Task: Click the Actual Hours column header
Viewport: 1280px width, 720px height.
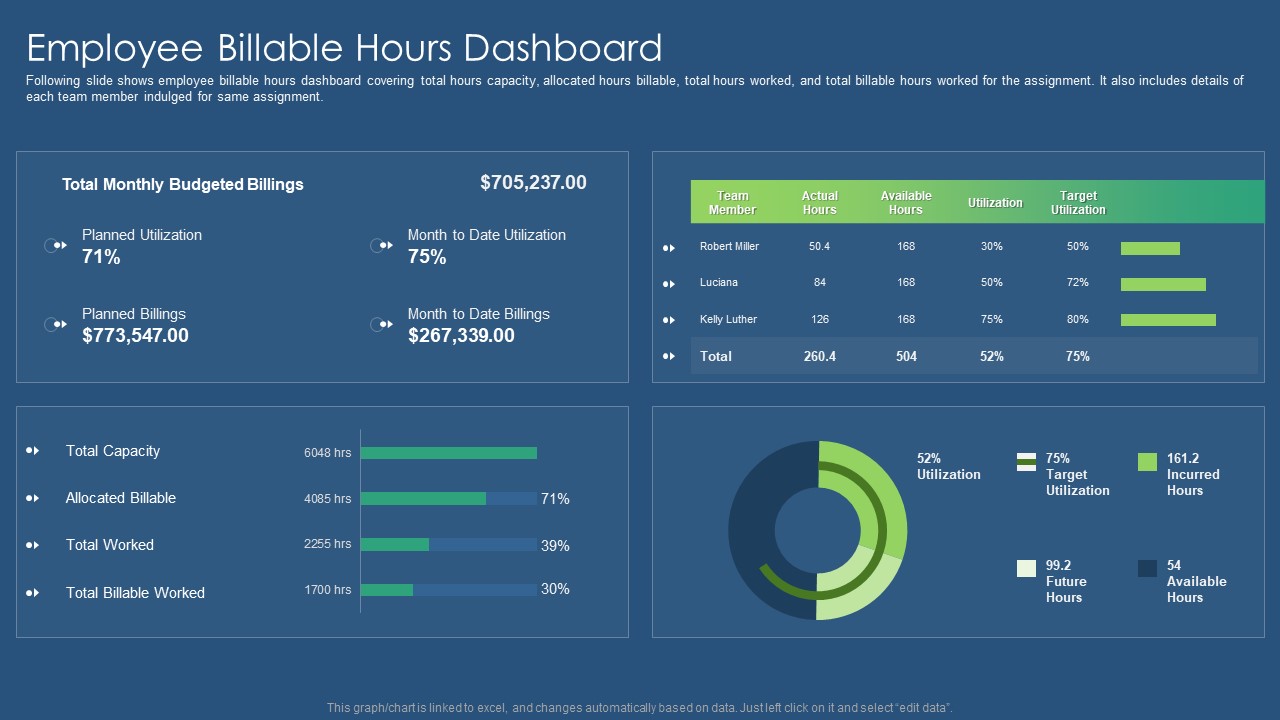Action: click(820, 203)
